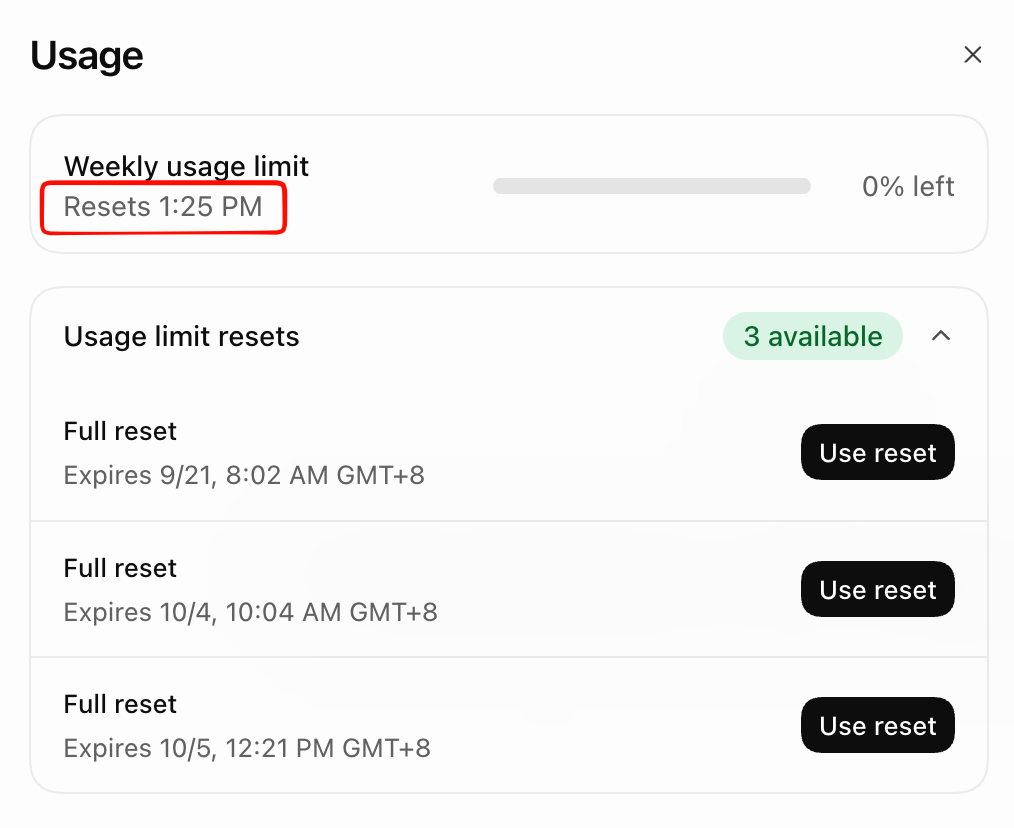Use the reset expiring 9/21

[878, 452]
